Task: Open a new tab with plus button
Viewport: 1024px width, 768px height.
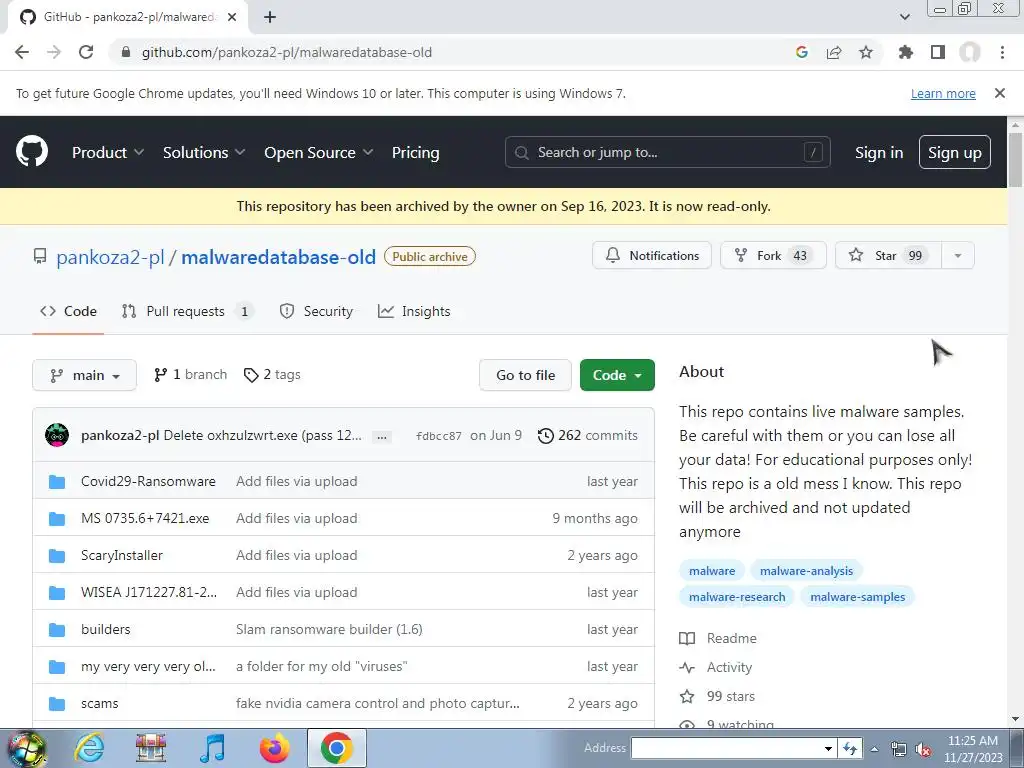Action: (270, 17)
